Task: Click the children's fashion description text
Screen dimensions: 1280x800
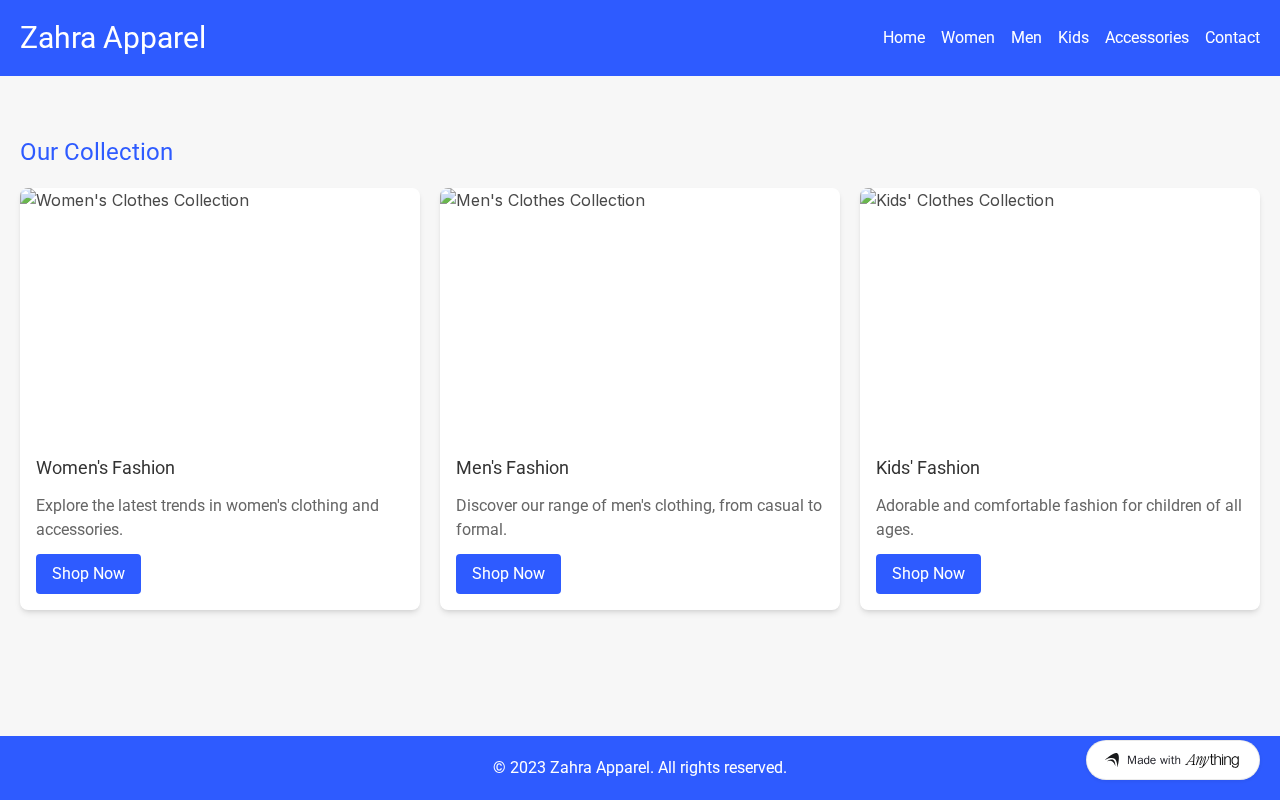Action: click(1059, 517)
